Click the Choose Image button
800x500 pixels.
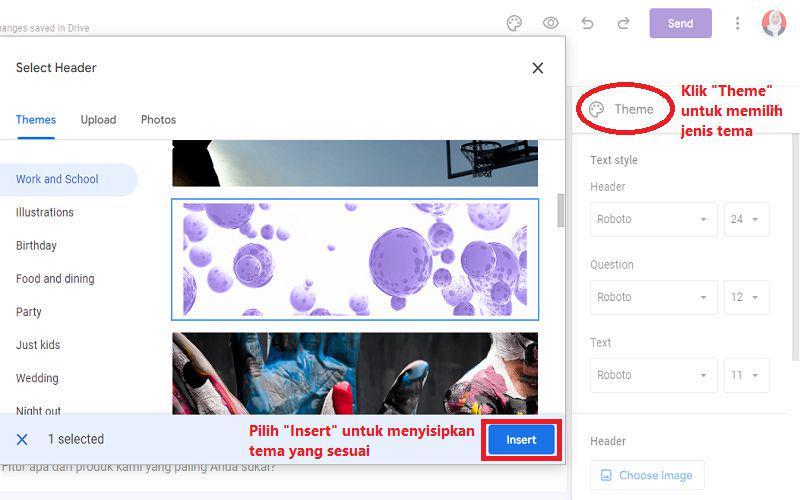(647, 475)
